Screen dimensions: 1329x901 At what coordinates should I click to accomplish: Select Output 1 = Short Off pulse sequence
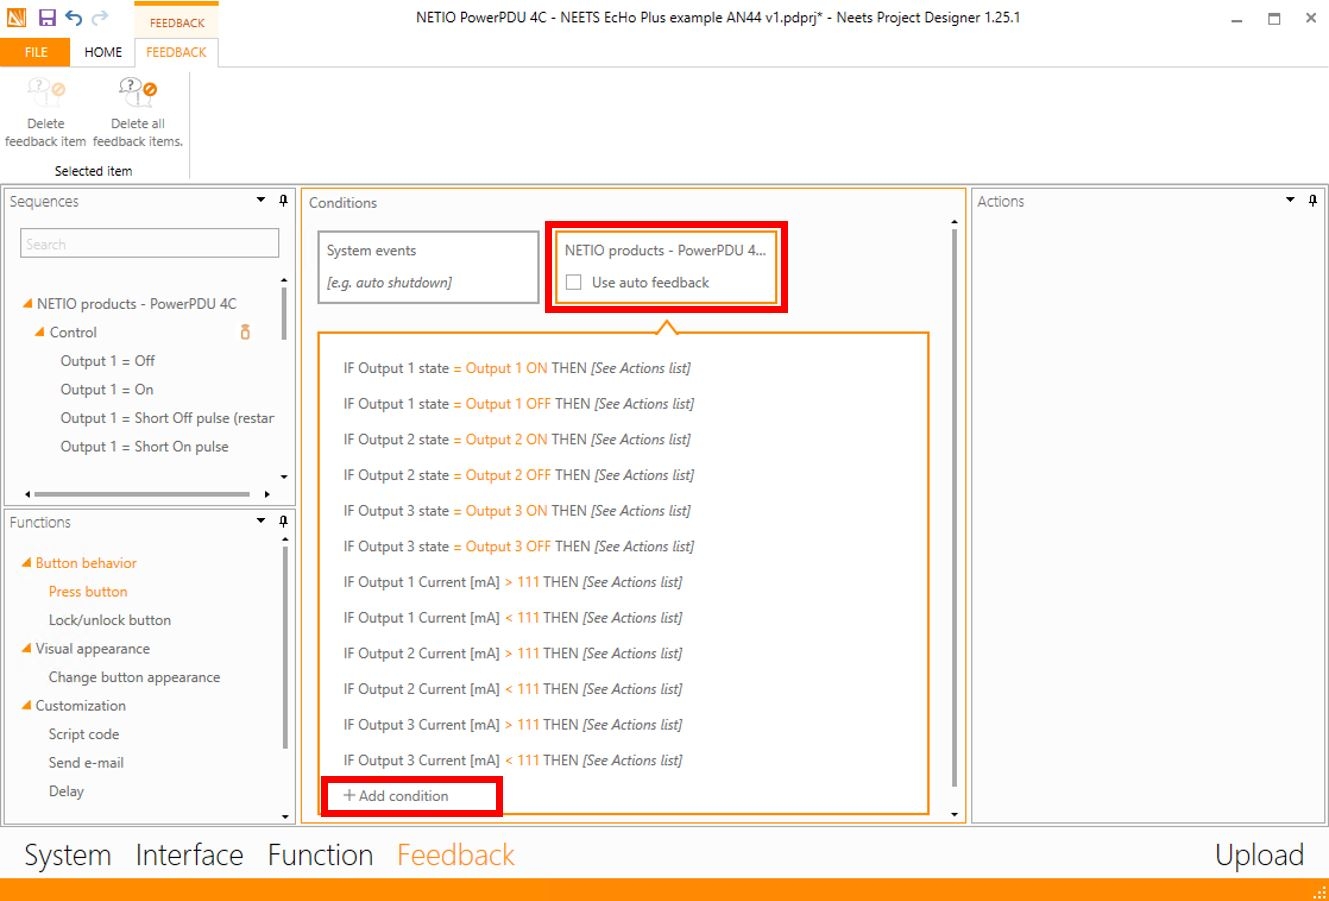167,418
